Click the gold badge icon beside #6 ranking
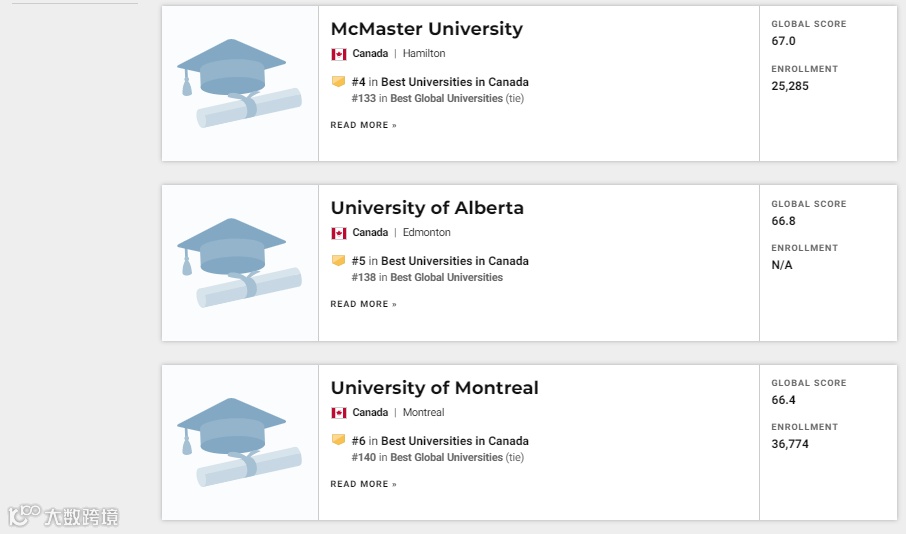Image resolution: width=906 pixels, height=534 pixels. (338, 441)
